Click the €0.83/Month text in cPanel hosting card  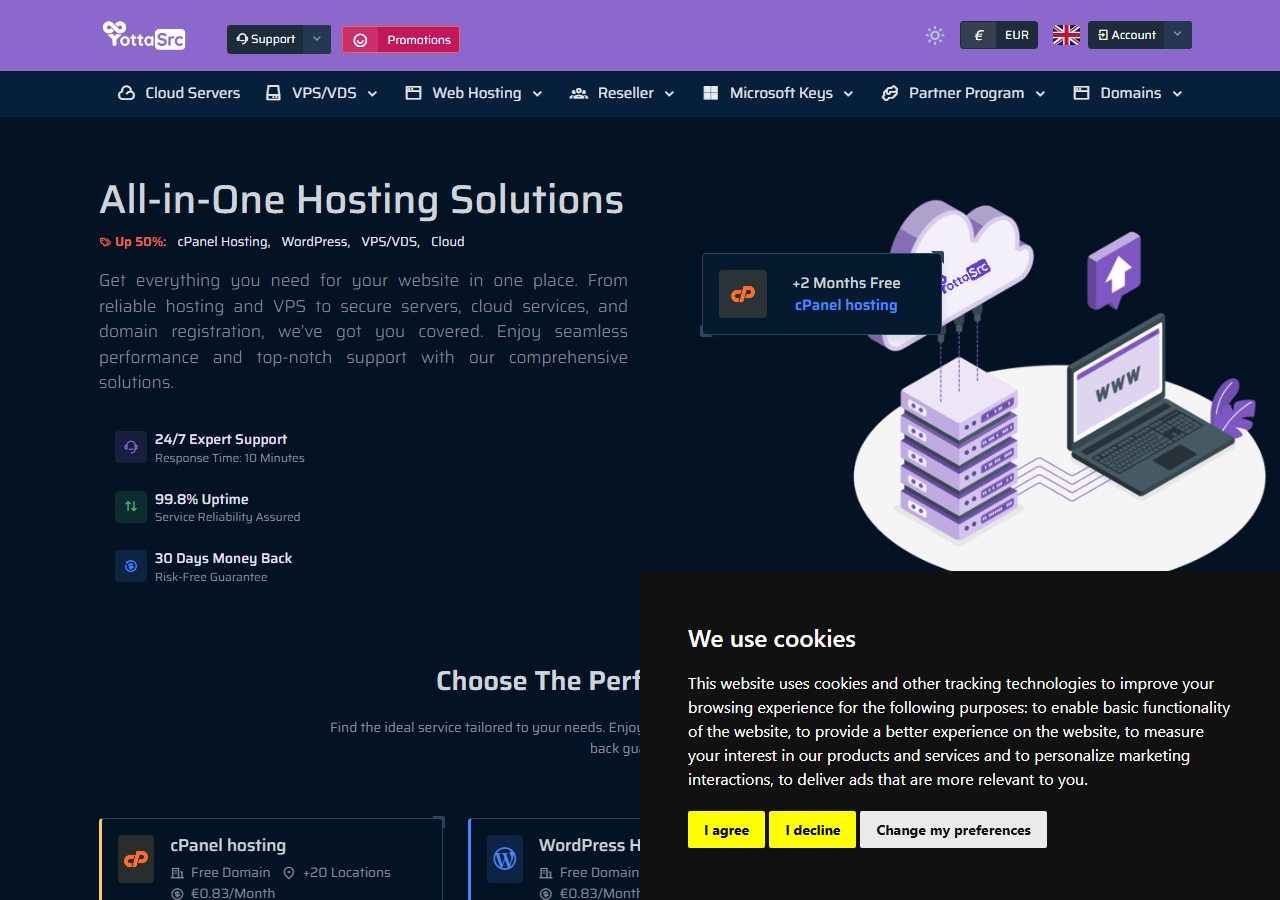coord(233,894)
